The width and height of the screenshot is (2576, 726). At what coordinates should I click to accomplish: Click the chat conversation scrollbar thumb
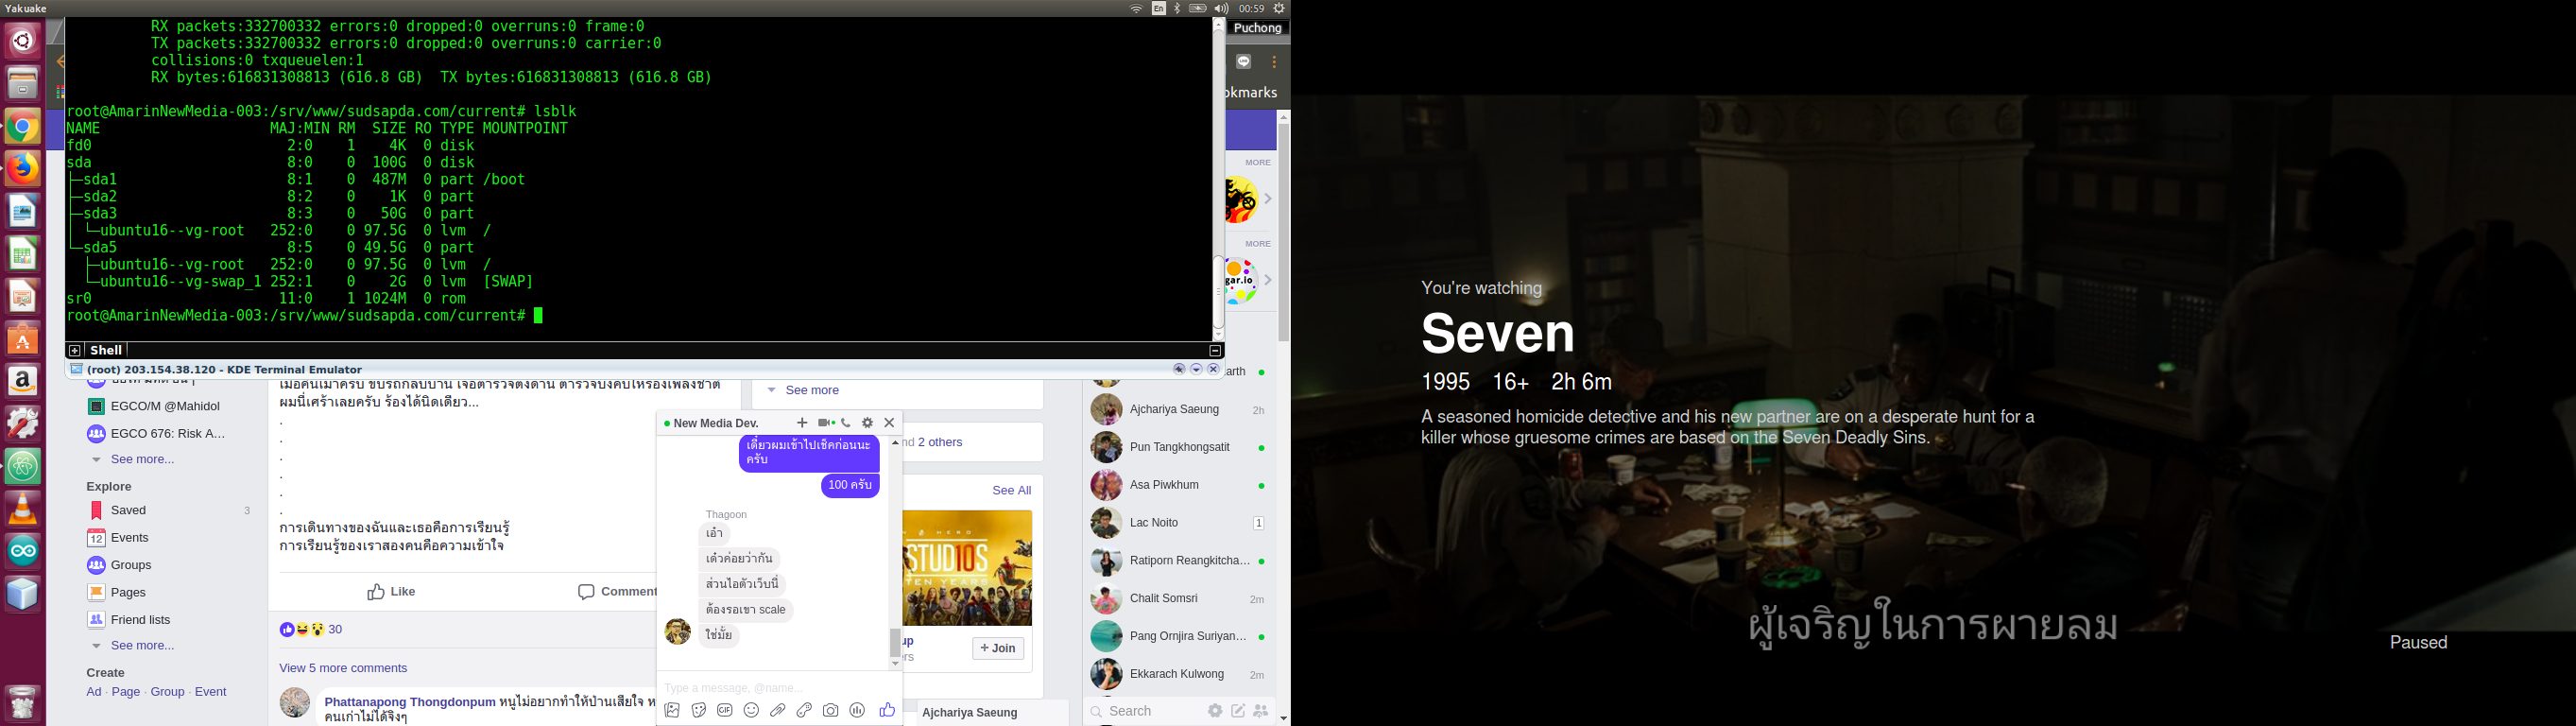(x=895, y=641)
